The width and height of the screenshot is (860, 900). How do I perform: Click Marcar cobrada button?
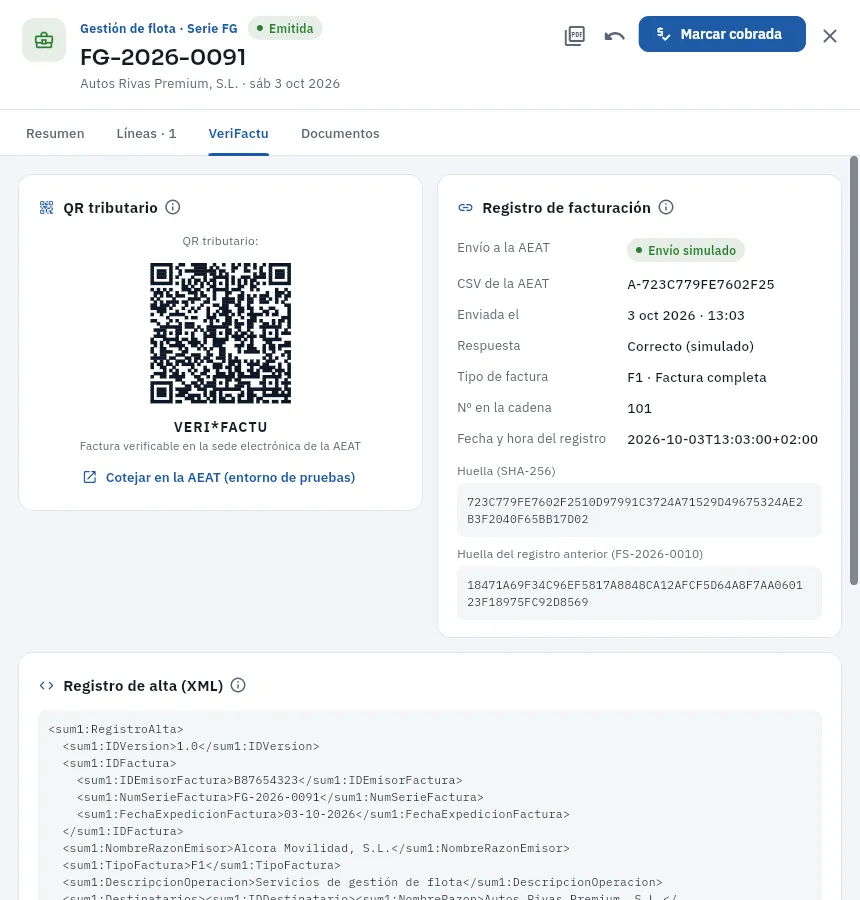tap(722, 34)
